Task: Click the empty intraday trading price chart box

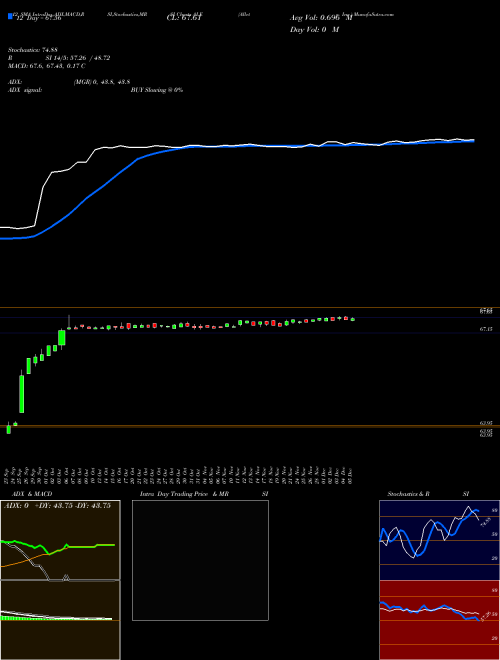Action: point(200,560)
